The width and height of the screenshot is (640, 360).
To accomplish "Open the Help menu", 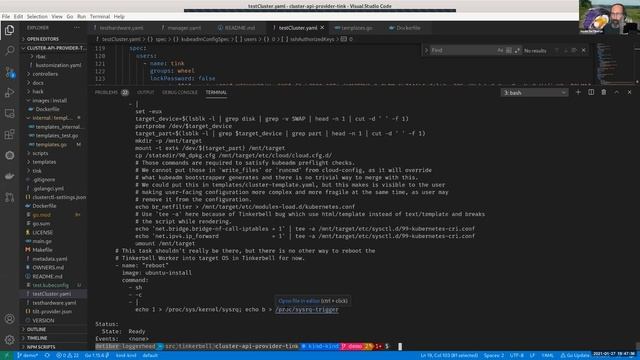I will [119, 17].
